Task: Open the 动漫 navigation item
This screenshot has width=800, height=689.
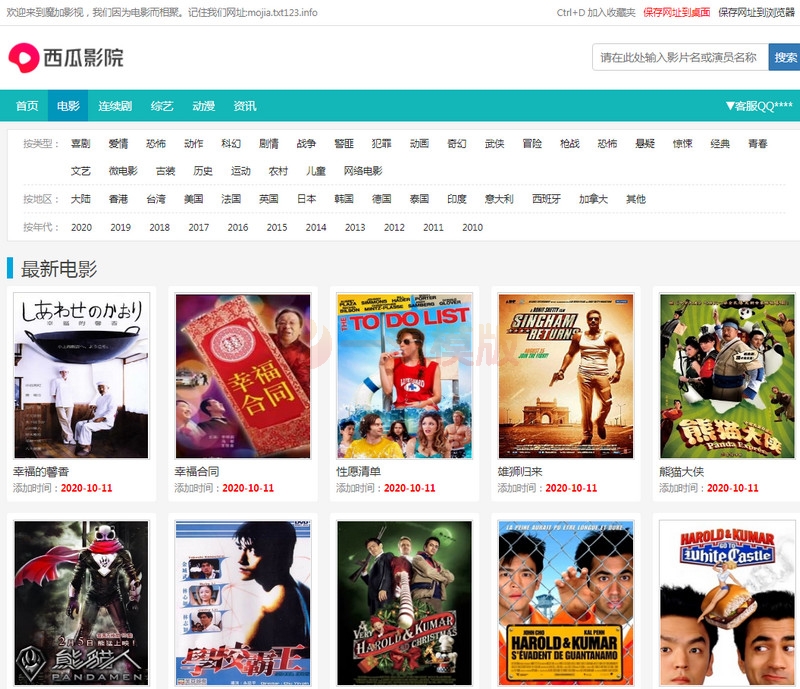Action: pyautogui.click(x=204, y=106)
